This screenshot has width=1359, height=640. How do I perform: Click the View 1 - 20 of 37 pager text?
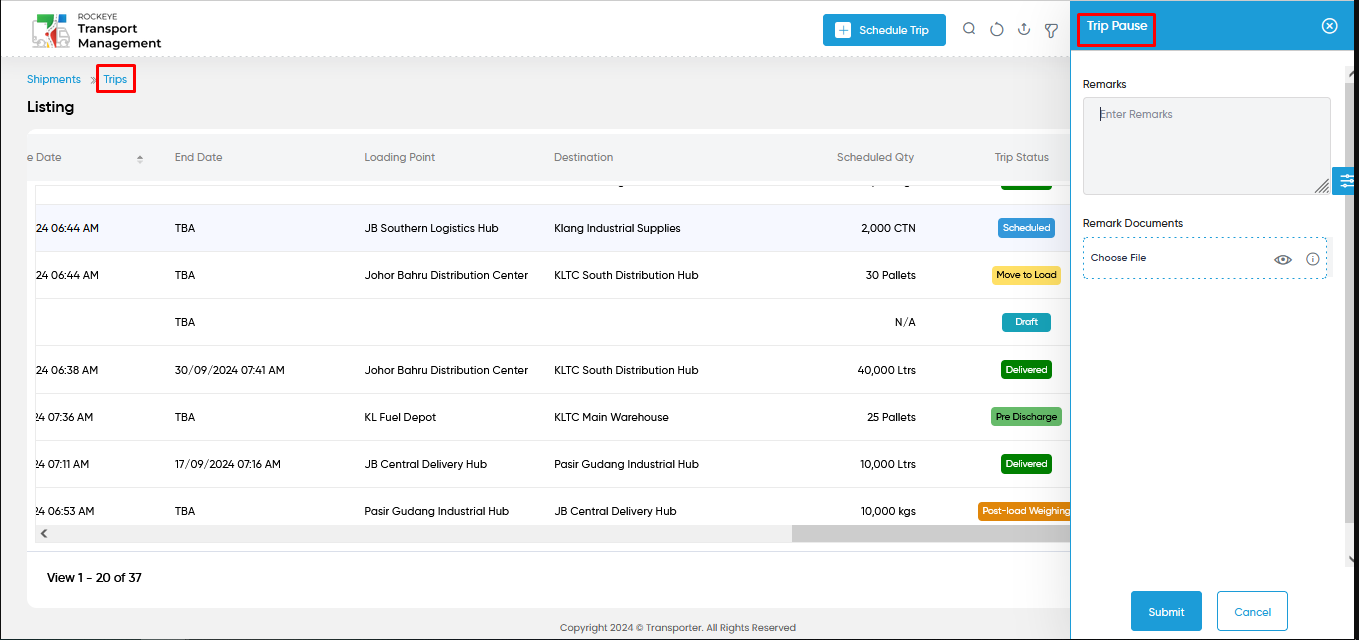coord(94,577)
